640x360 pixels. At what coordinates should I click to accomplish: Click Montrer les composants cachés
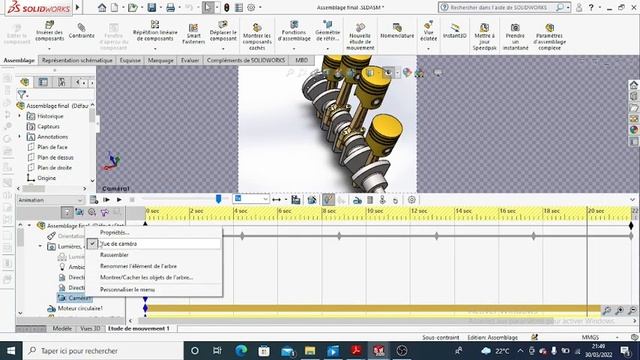pos(257,37)
